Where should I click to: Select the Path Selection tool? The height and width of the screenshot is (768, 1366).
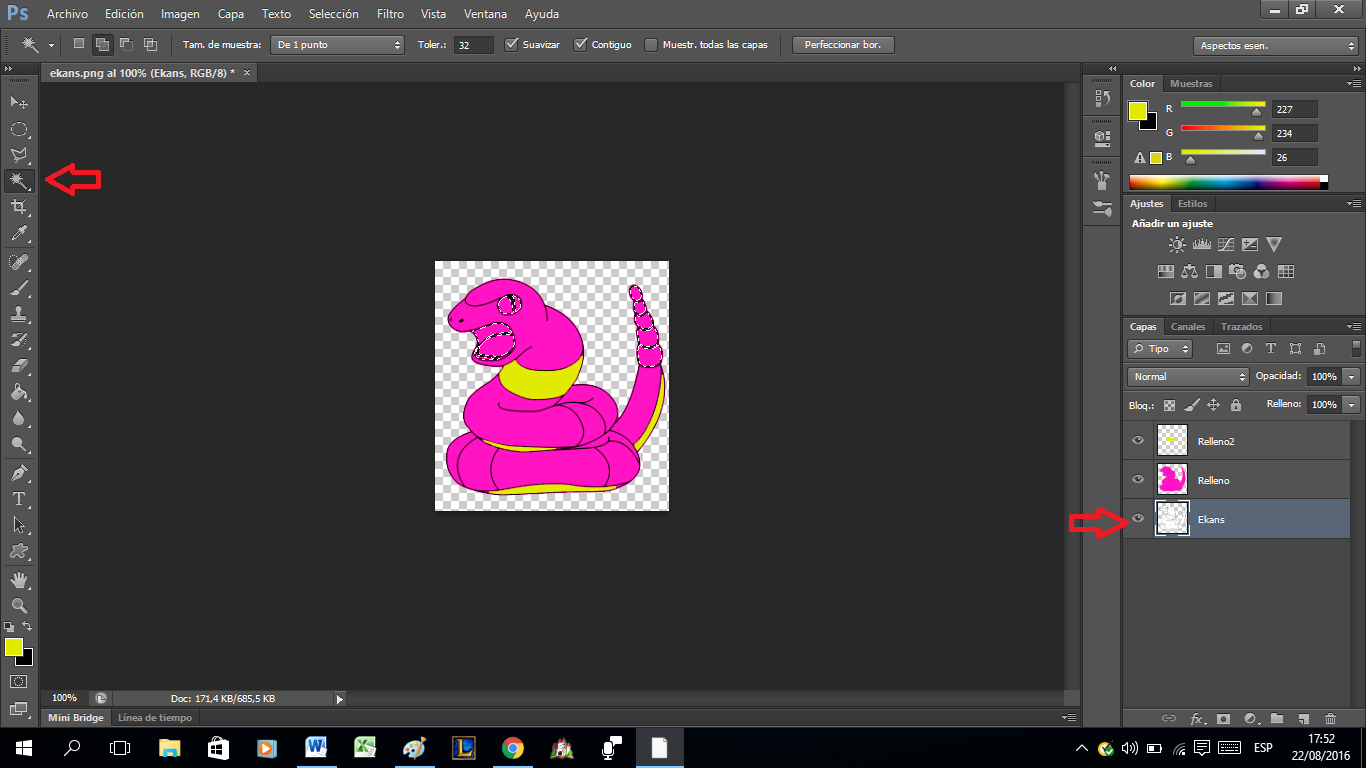[19, 524]
